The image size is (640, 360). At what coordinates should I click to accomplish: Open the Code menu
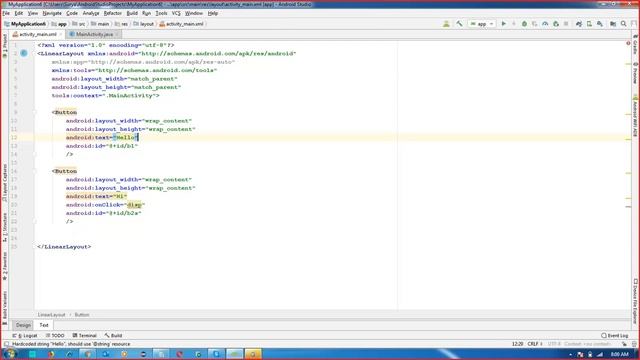pyautogui.click(x=72, y=13)
